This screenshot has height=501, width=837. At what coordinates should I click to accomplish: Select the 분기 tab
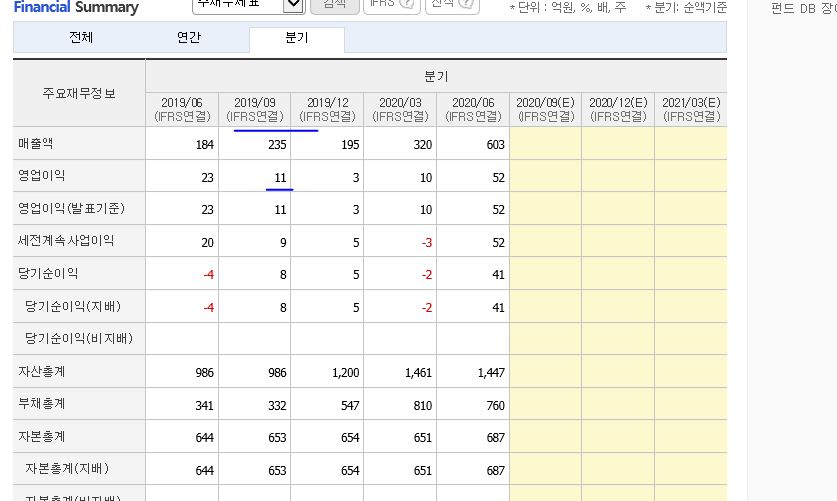click(297, 38)
